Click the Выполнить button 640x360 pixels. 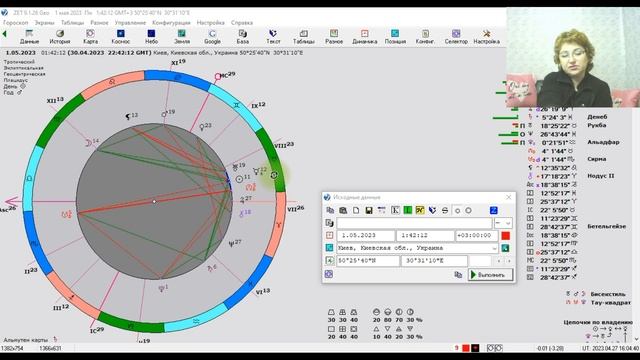[x=490, y=275]
